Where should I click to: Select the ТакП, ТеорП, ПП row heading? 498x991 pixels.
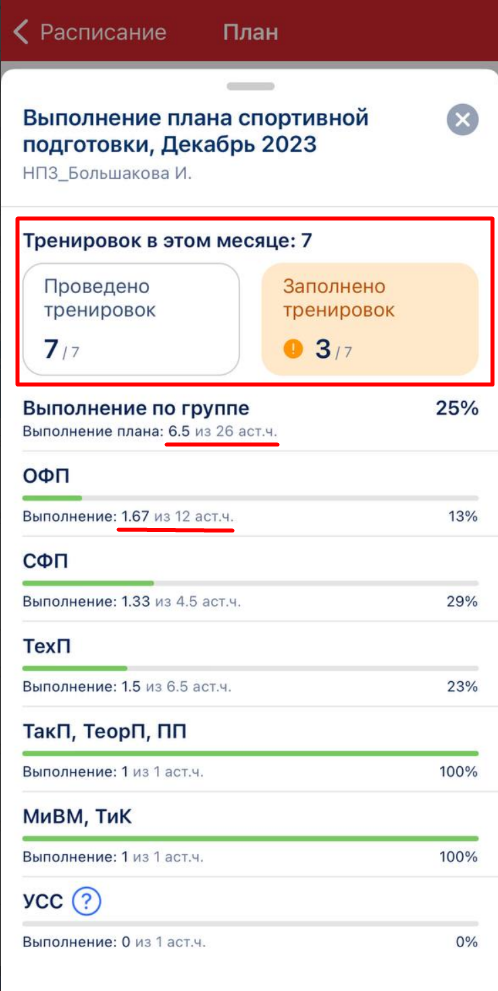click(104, 732)
